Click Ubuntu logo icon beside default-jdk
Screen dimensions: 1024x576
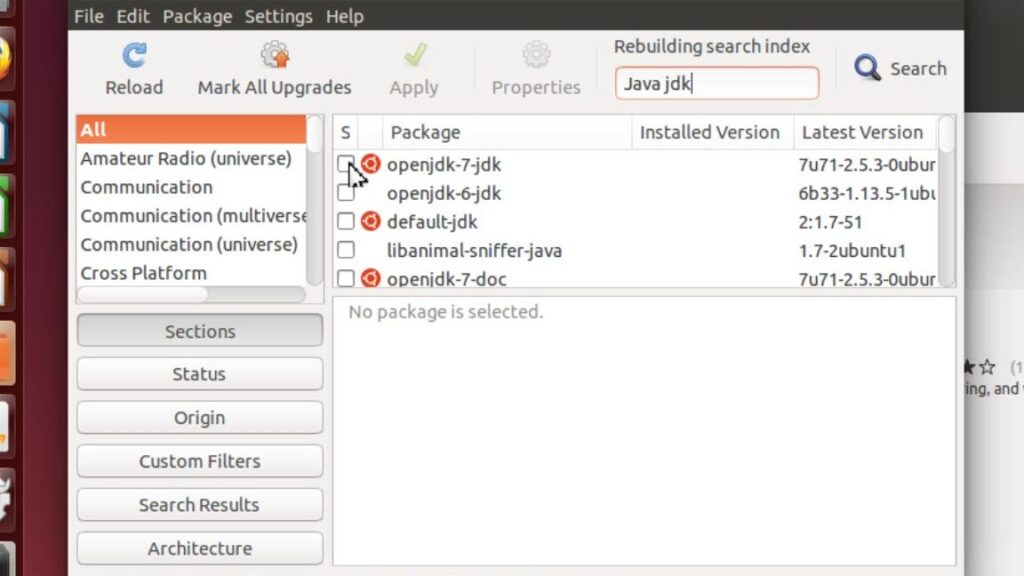[370, 221]
